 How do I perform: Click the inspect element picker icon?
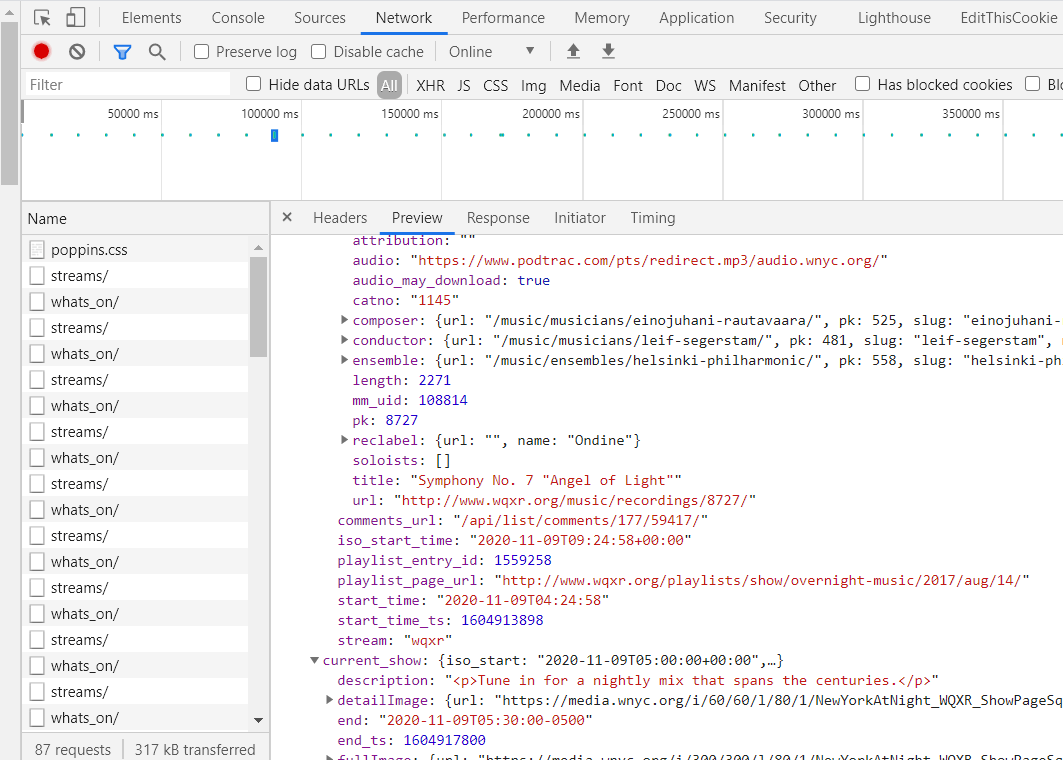[42, 18]
